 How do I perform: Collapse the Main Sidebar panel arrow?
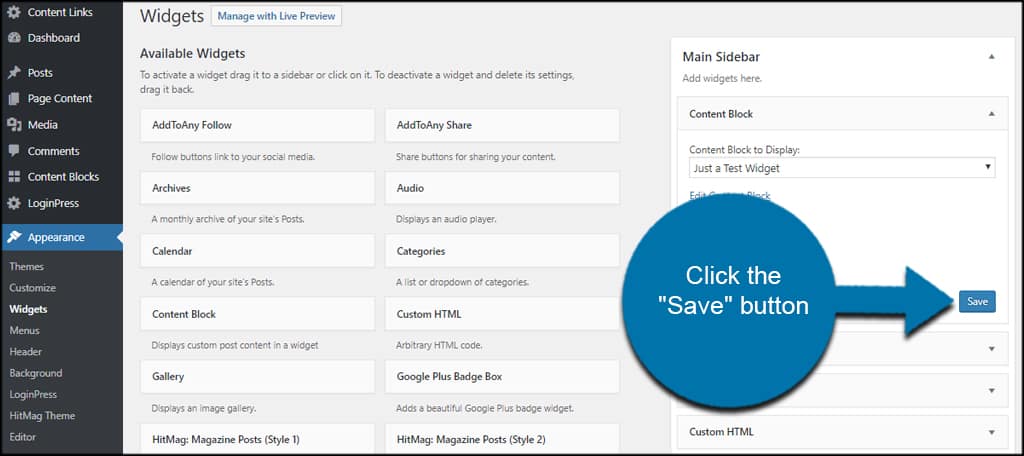(991, 57)
